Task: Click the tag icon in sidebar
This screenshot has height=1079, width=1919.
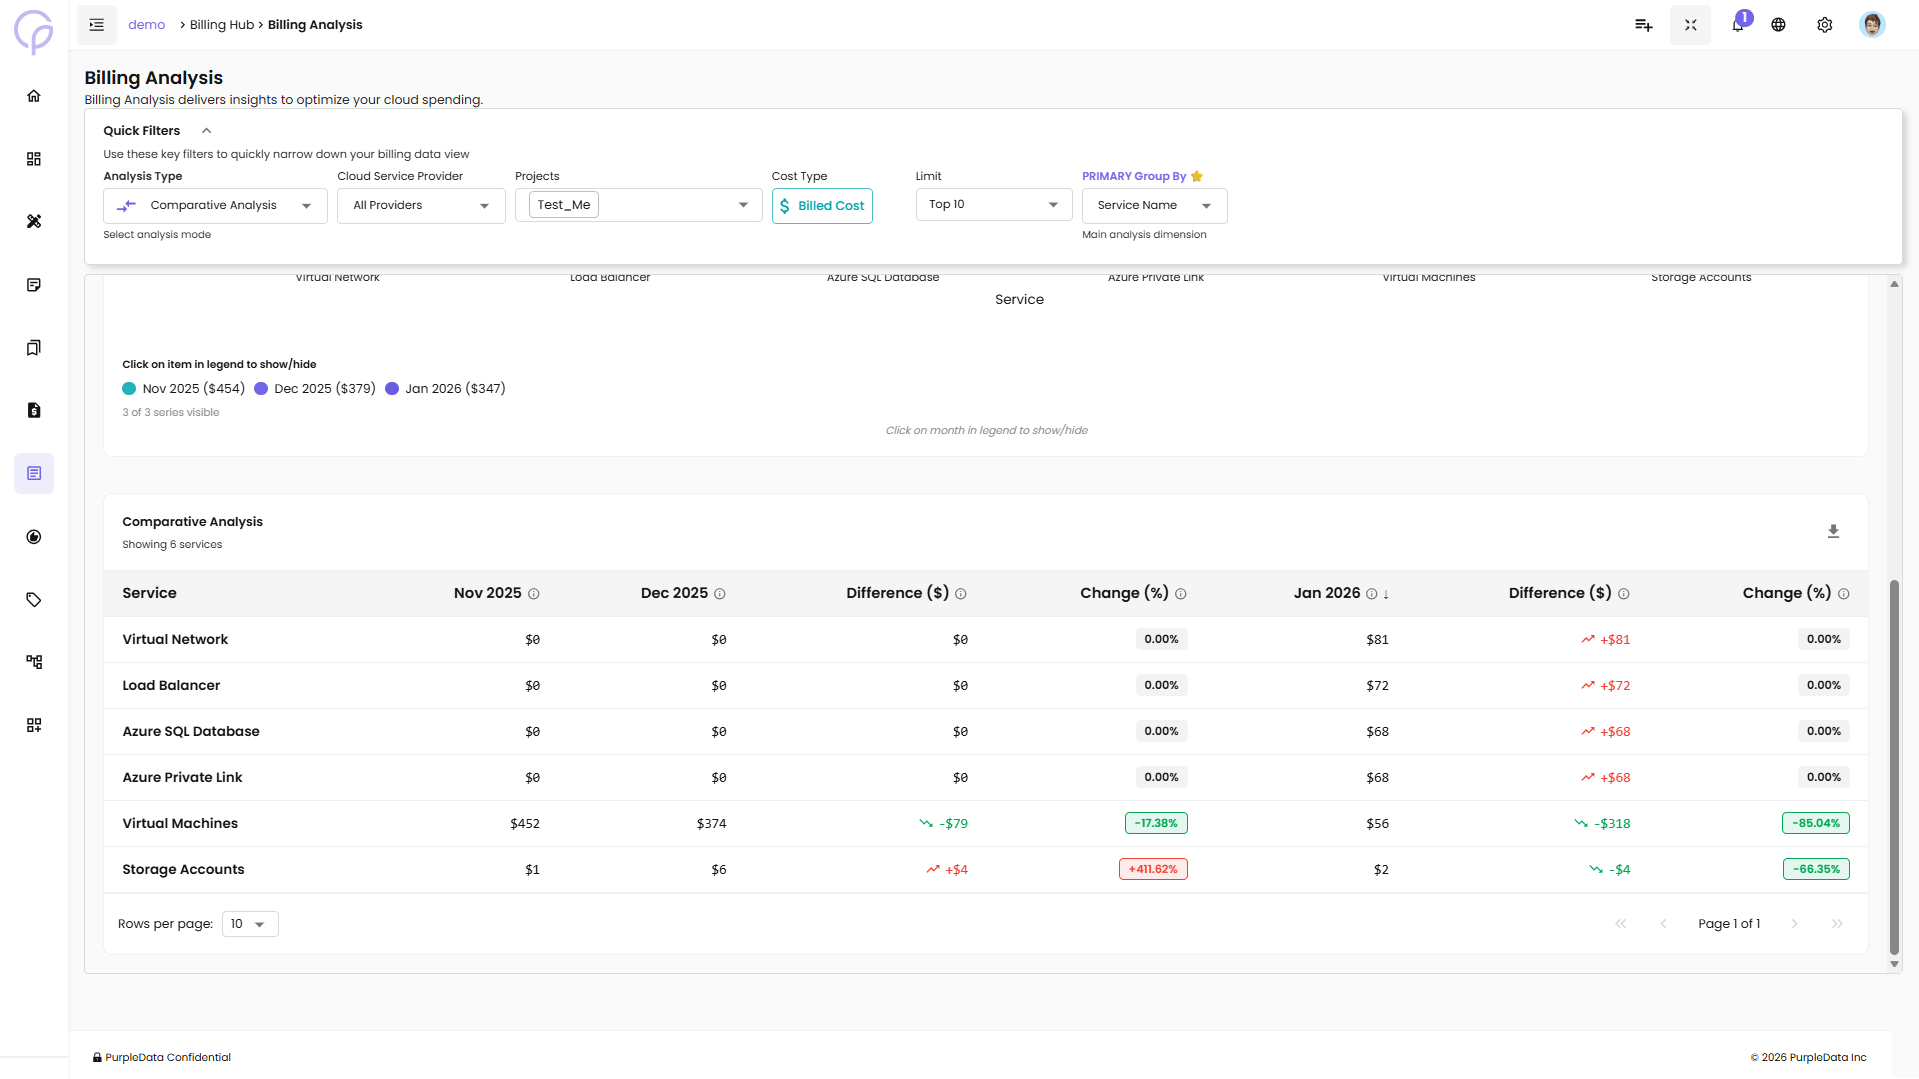Action: pyautogui.click(x=34, y=600)
